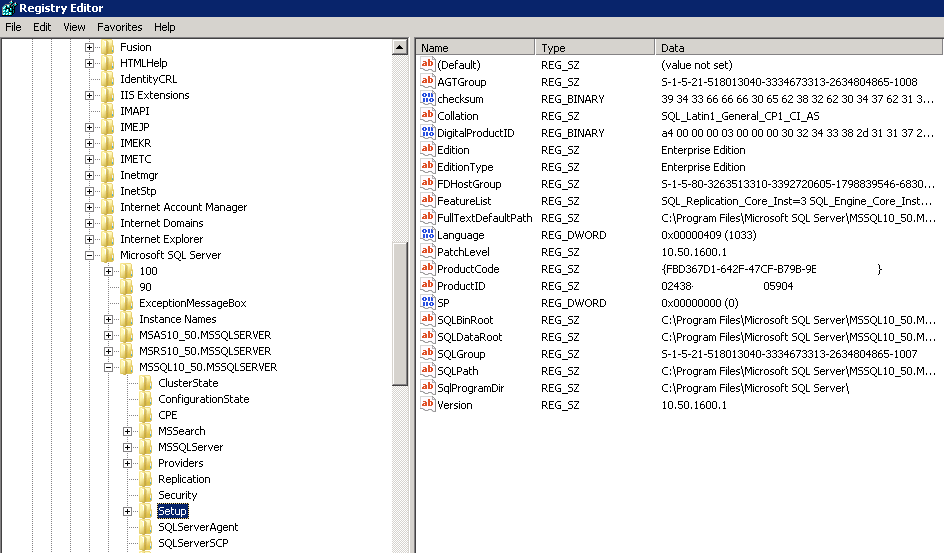The image size is (944, 553).
Task: Click the string icon of the AGTGroup value
Action: pos(427,81)
